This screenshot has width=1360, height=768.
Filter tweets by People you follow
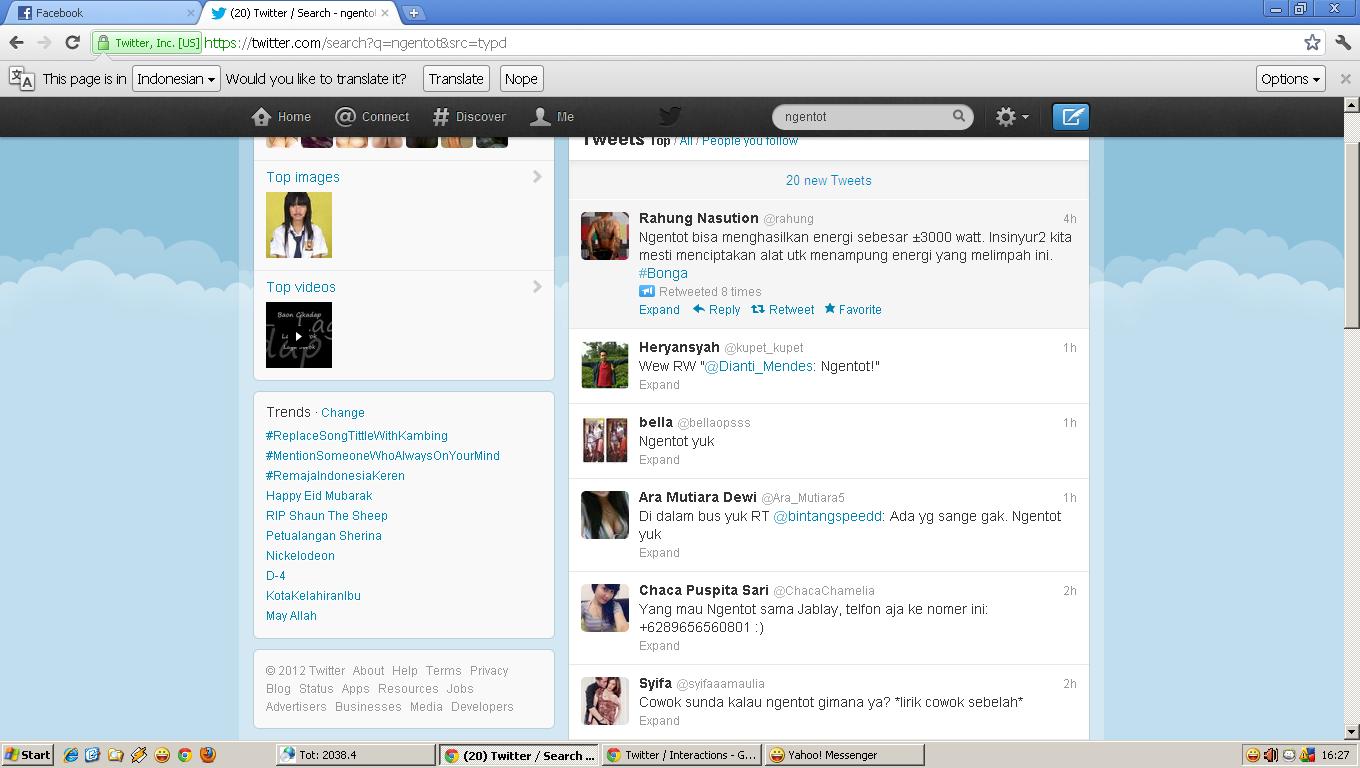tap(750, 141)
